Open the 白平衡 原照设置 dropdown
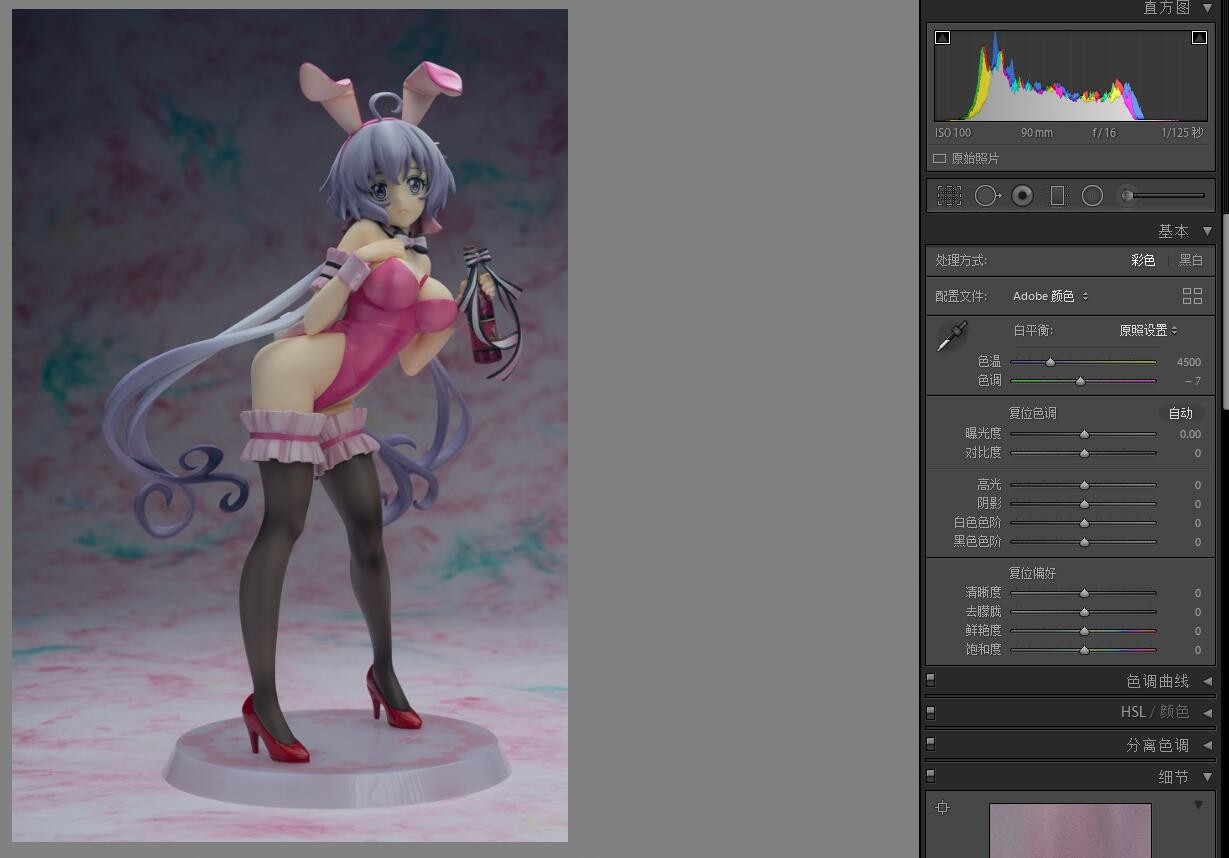 pos(1148,330)
